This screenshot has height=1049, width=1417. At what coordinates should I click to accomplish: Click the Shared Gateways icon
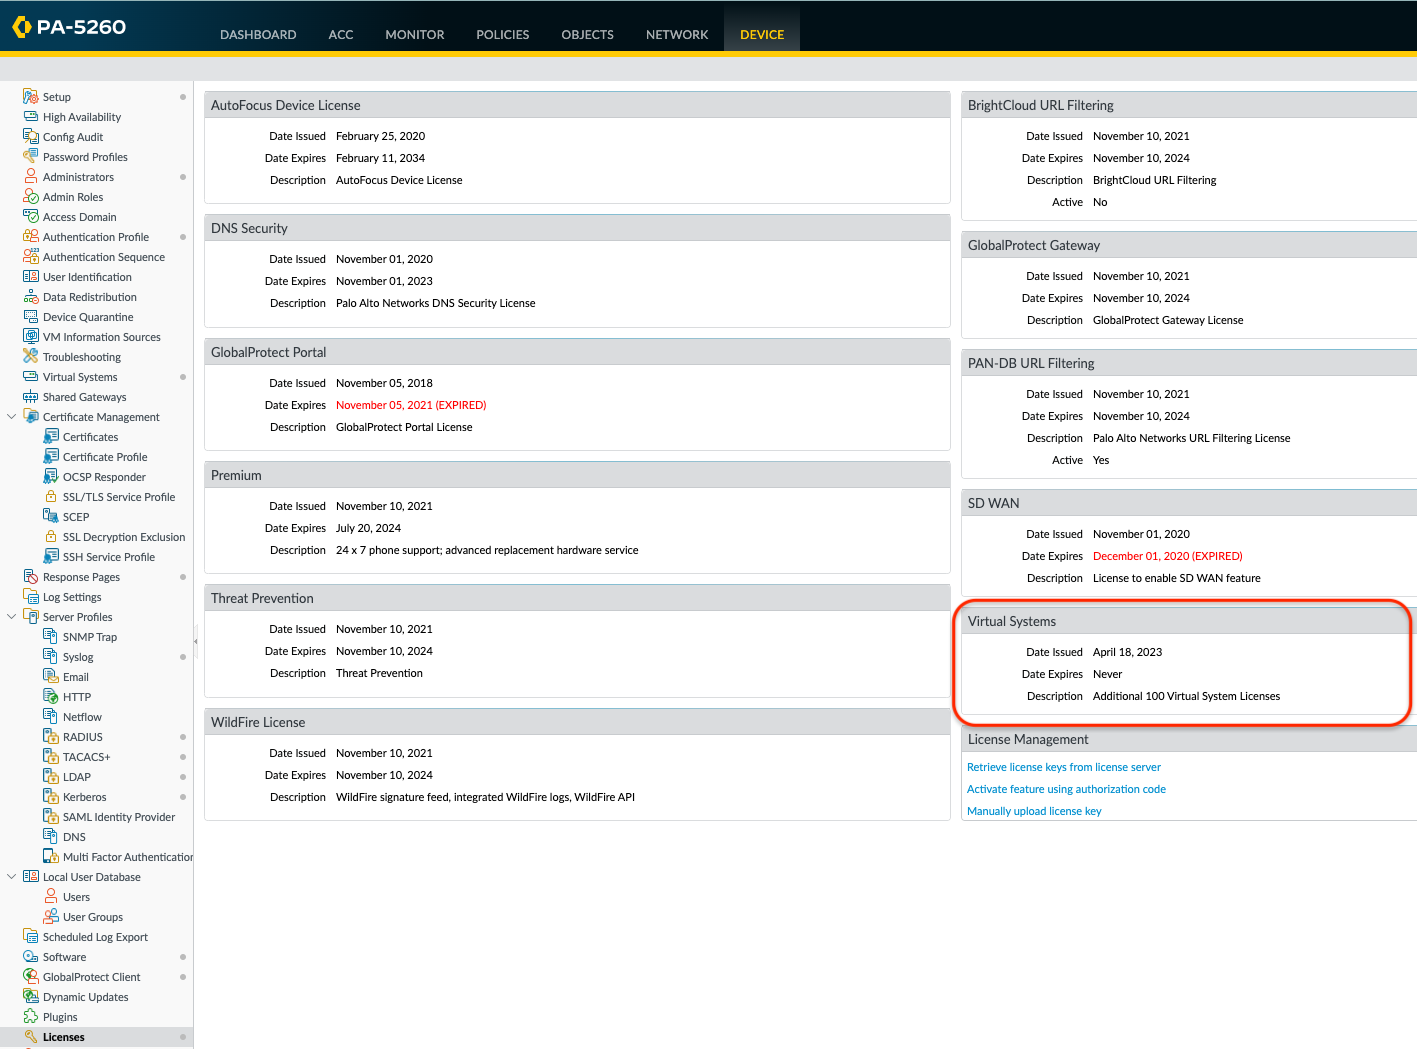(x=31, y=397)
